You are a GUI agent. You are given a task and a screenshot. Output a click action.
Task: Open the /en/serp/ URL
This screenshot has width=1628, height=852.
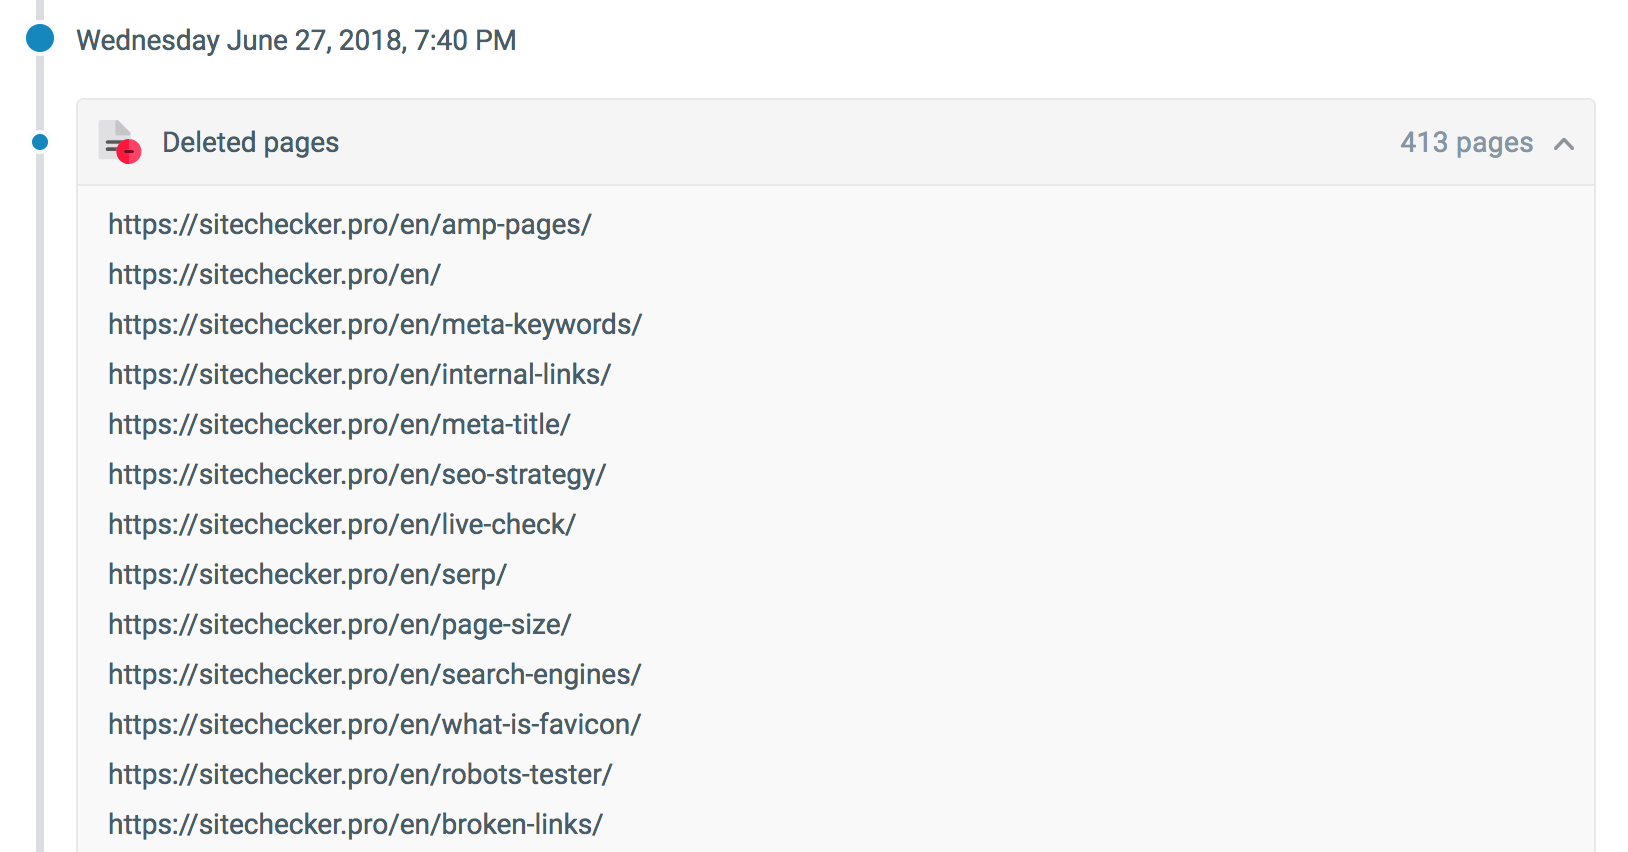coord(307,575)
